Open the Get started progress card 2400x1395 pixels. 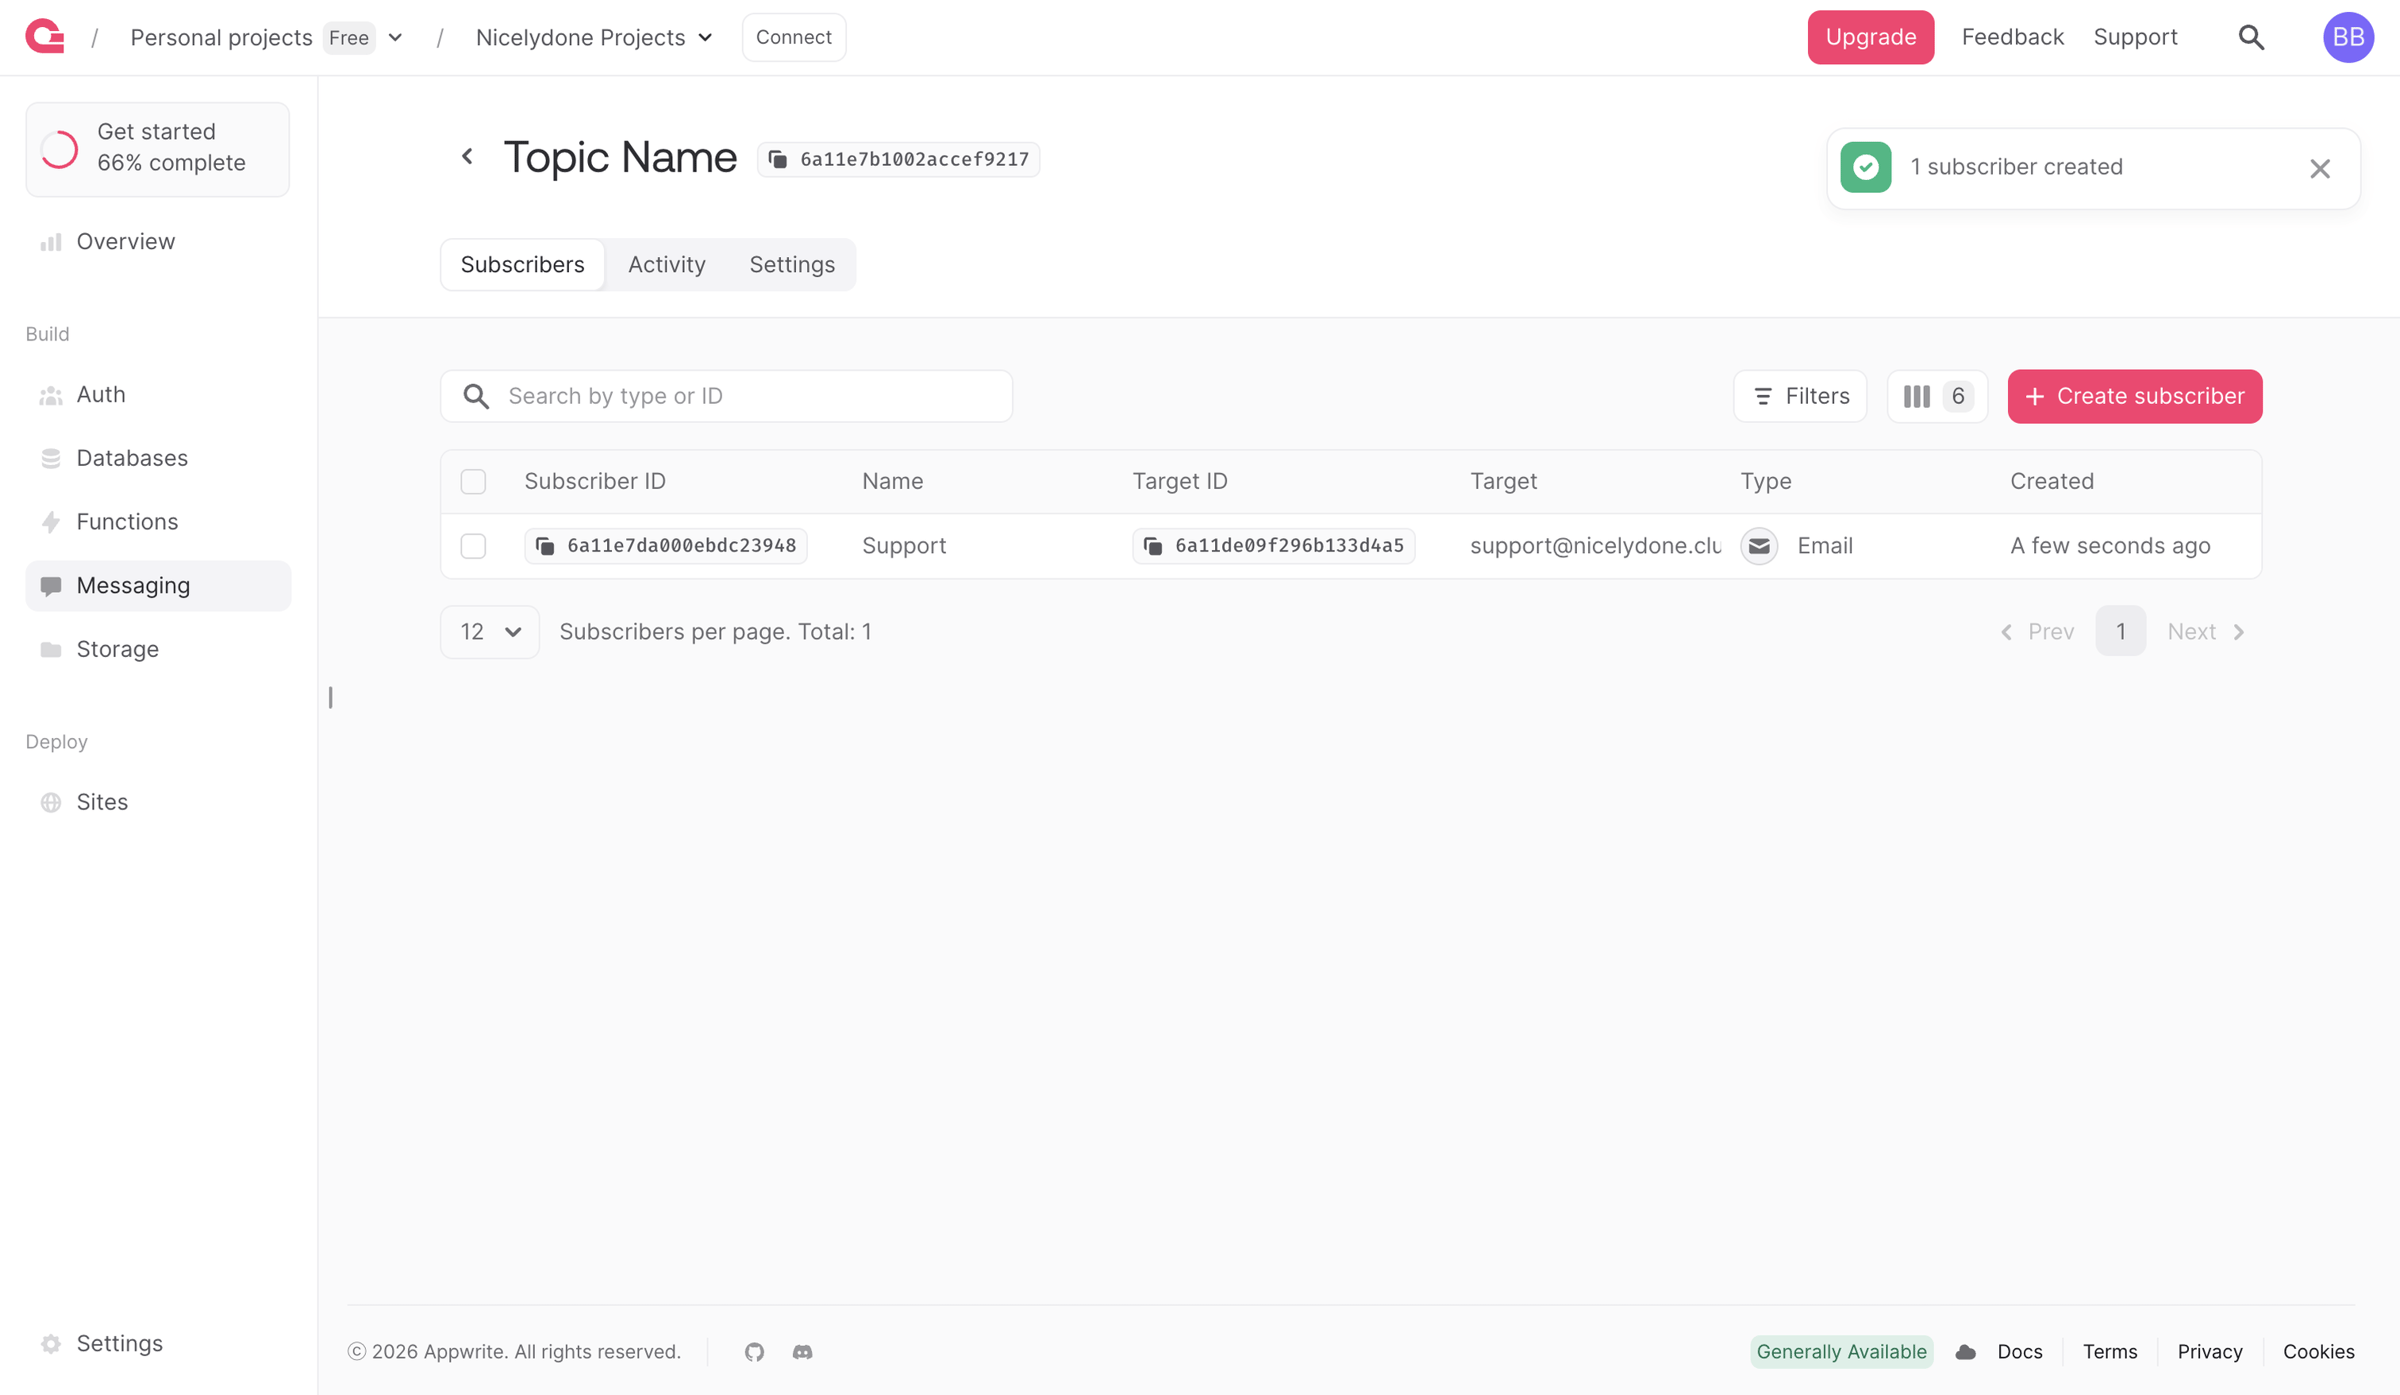click(x=158, y=148)
